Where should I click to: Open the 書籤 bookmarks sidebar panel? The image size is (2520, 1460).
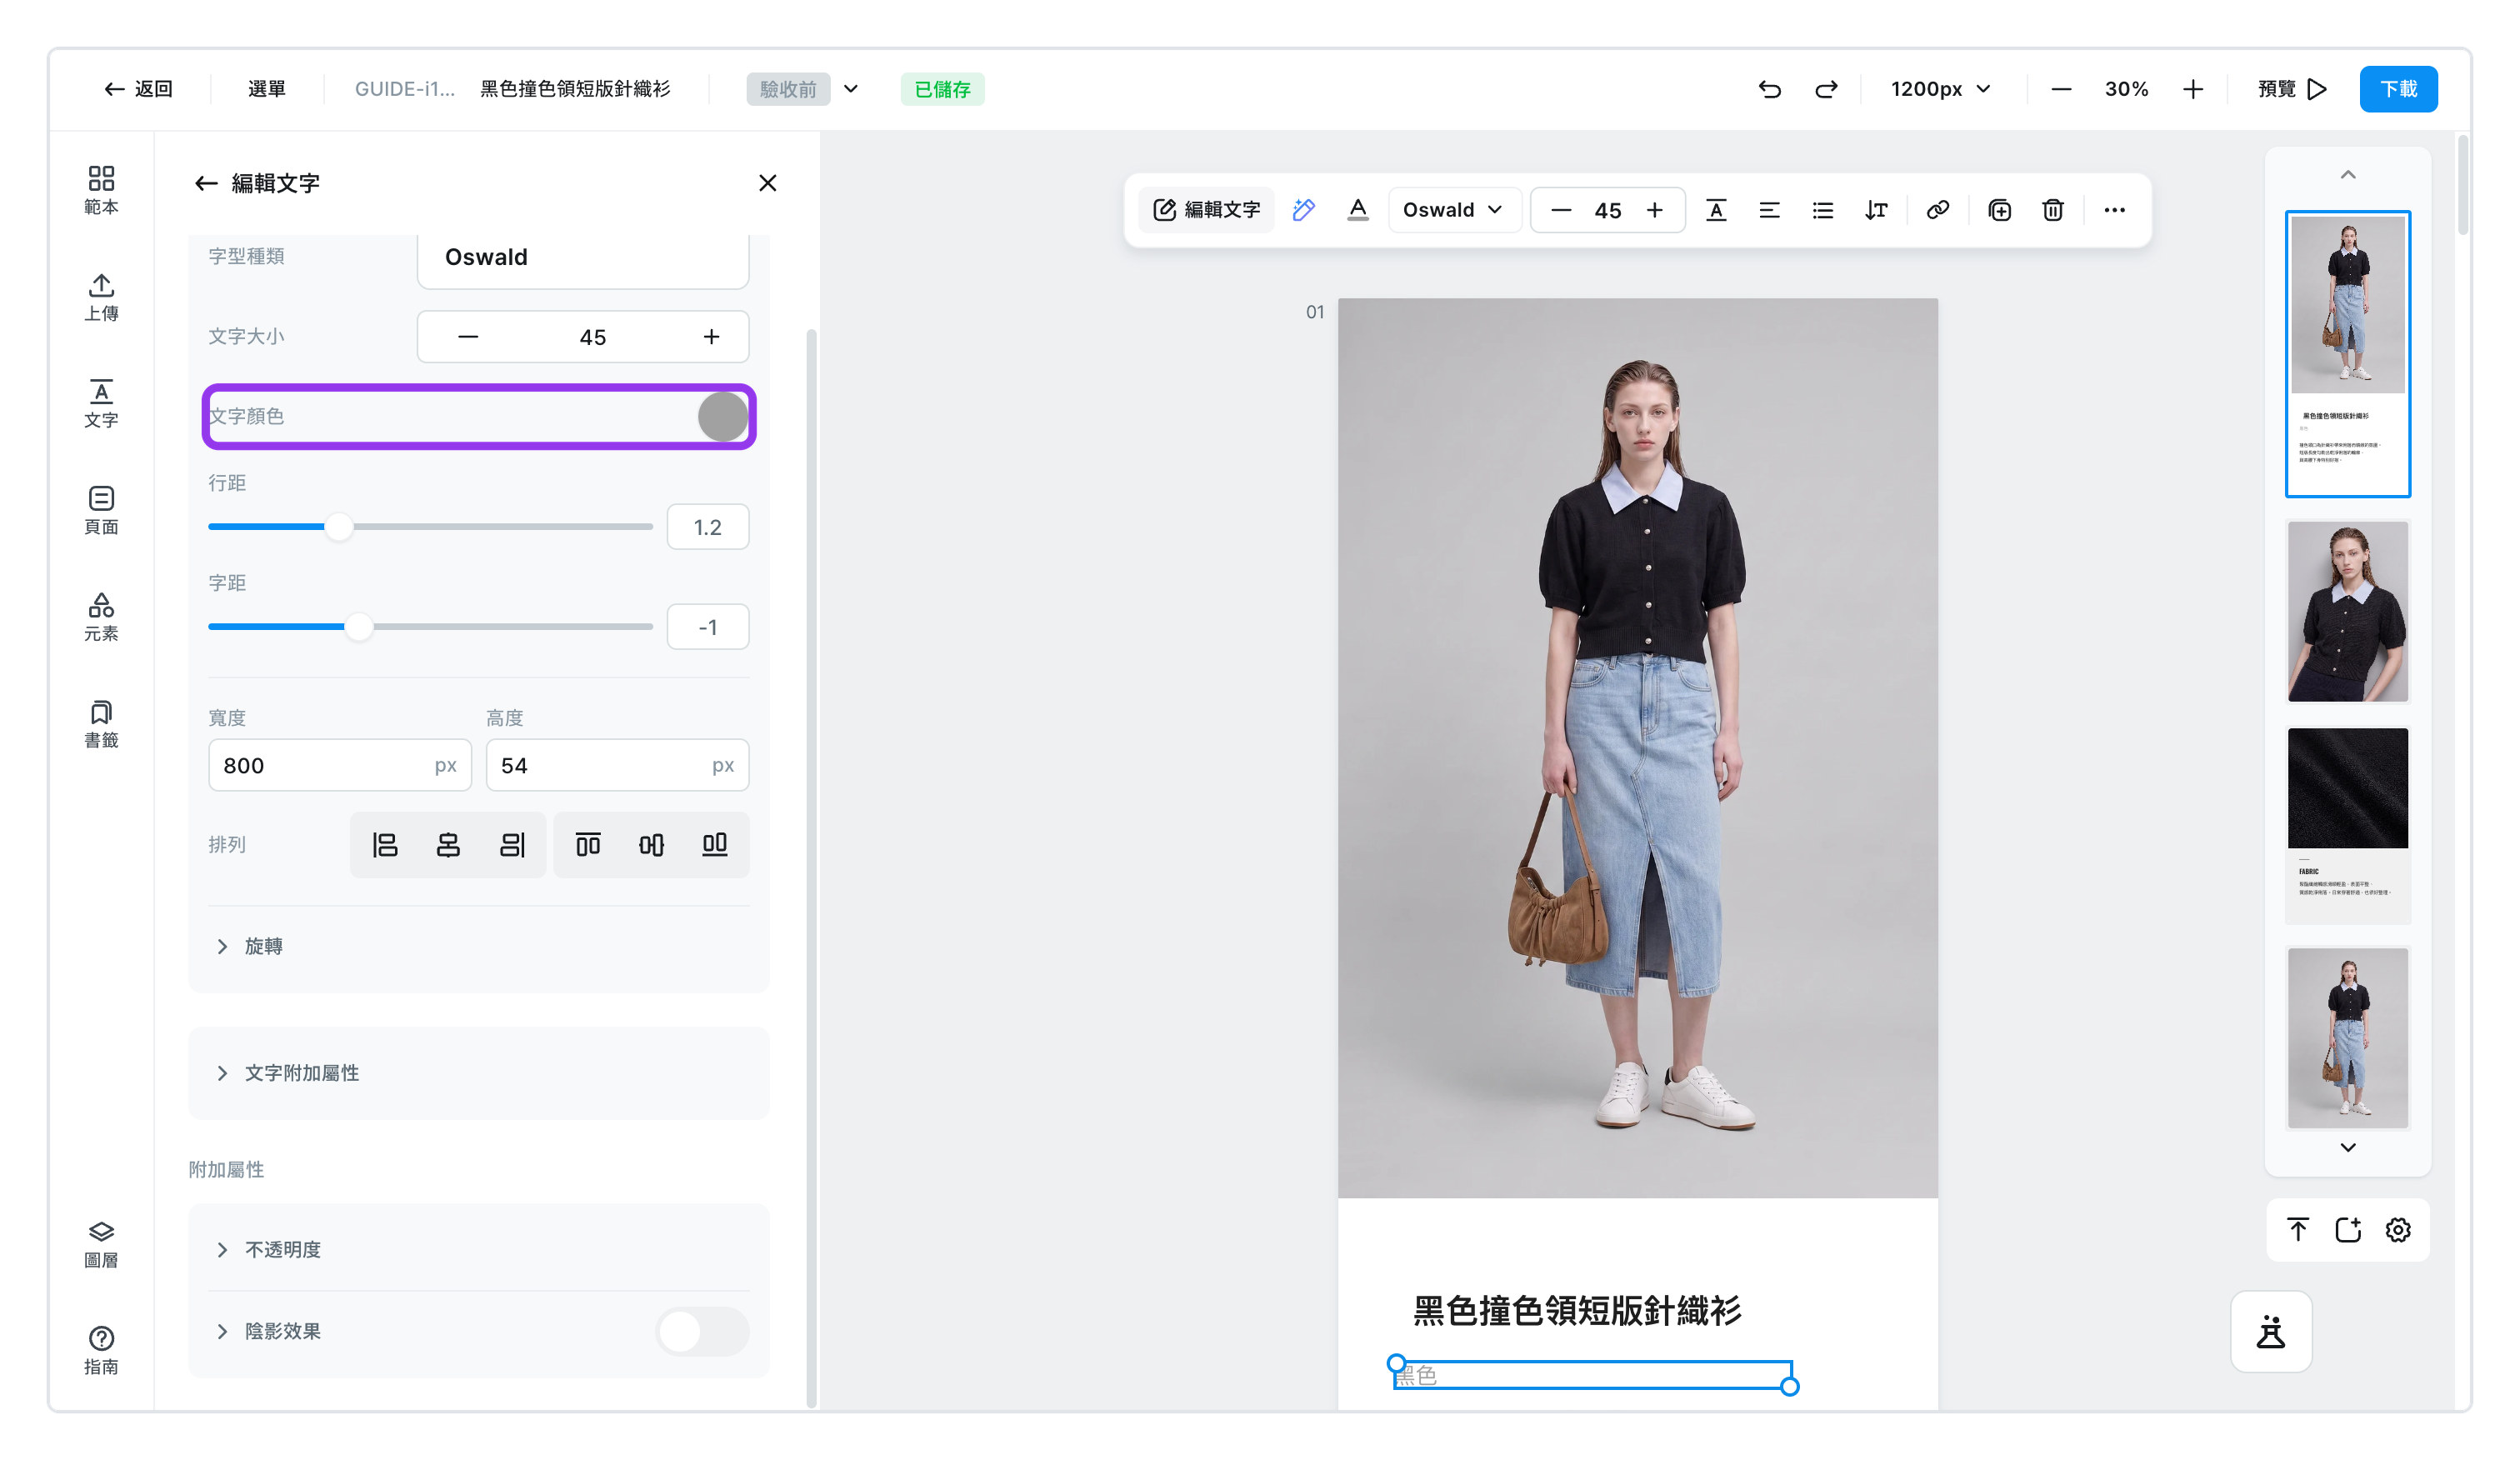[101, 724]
